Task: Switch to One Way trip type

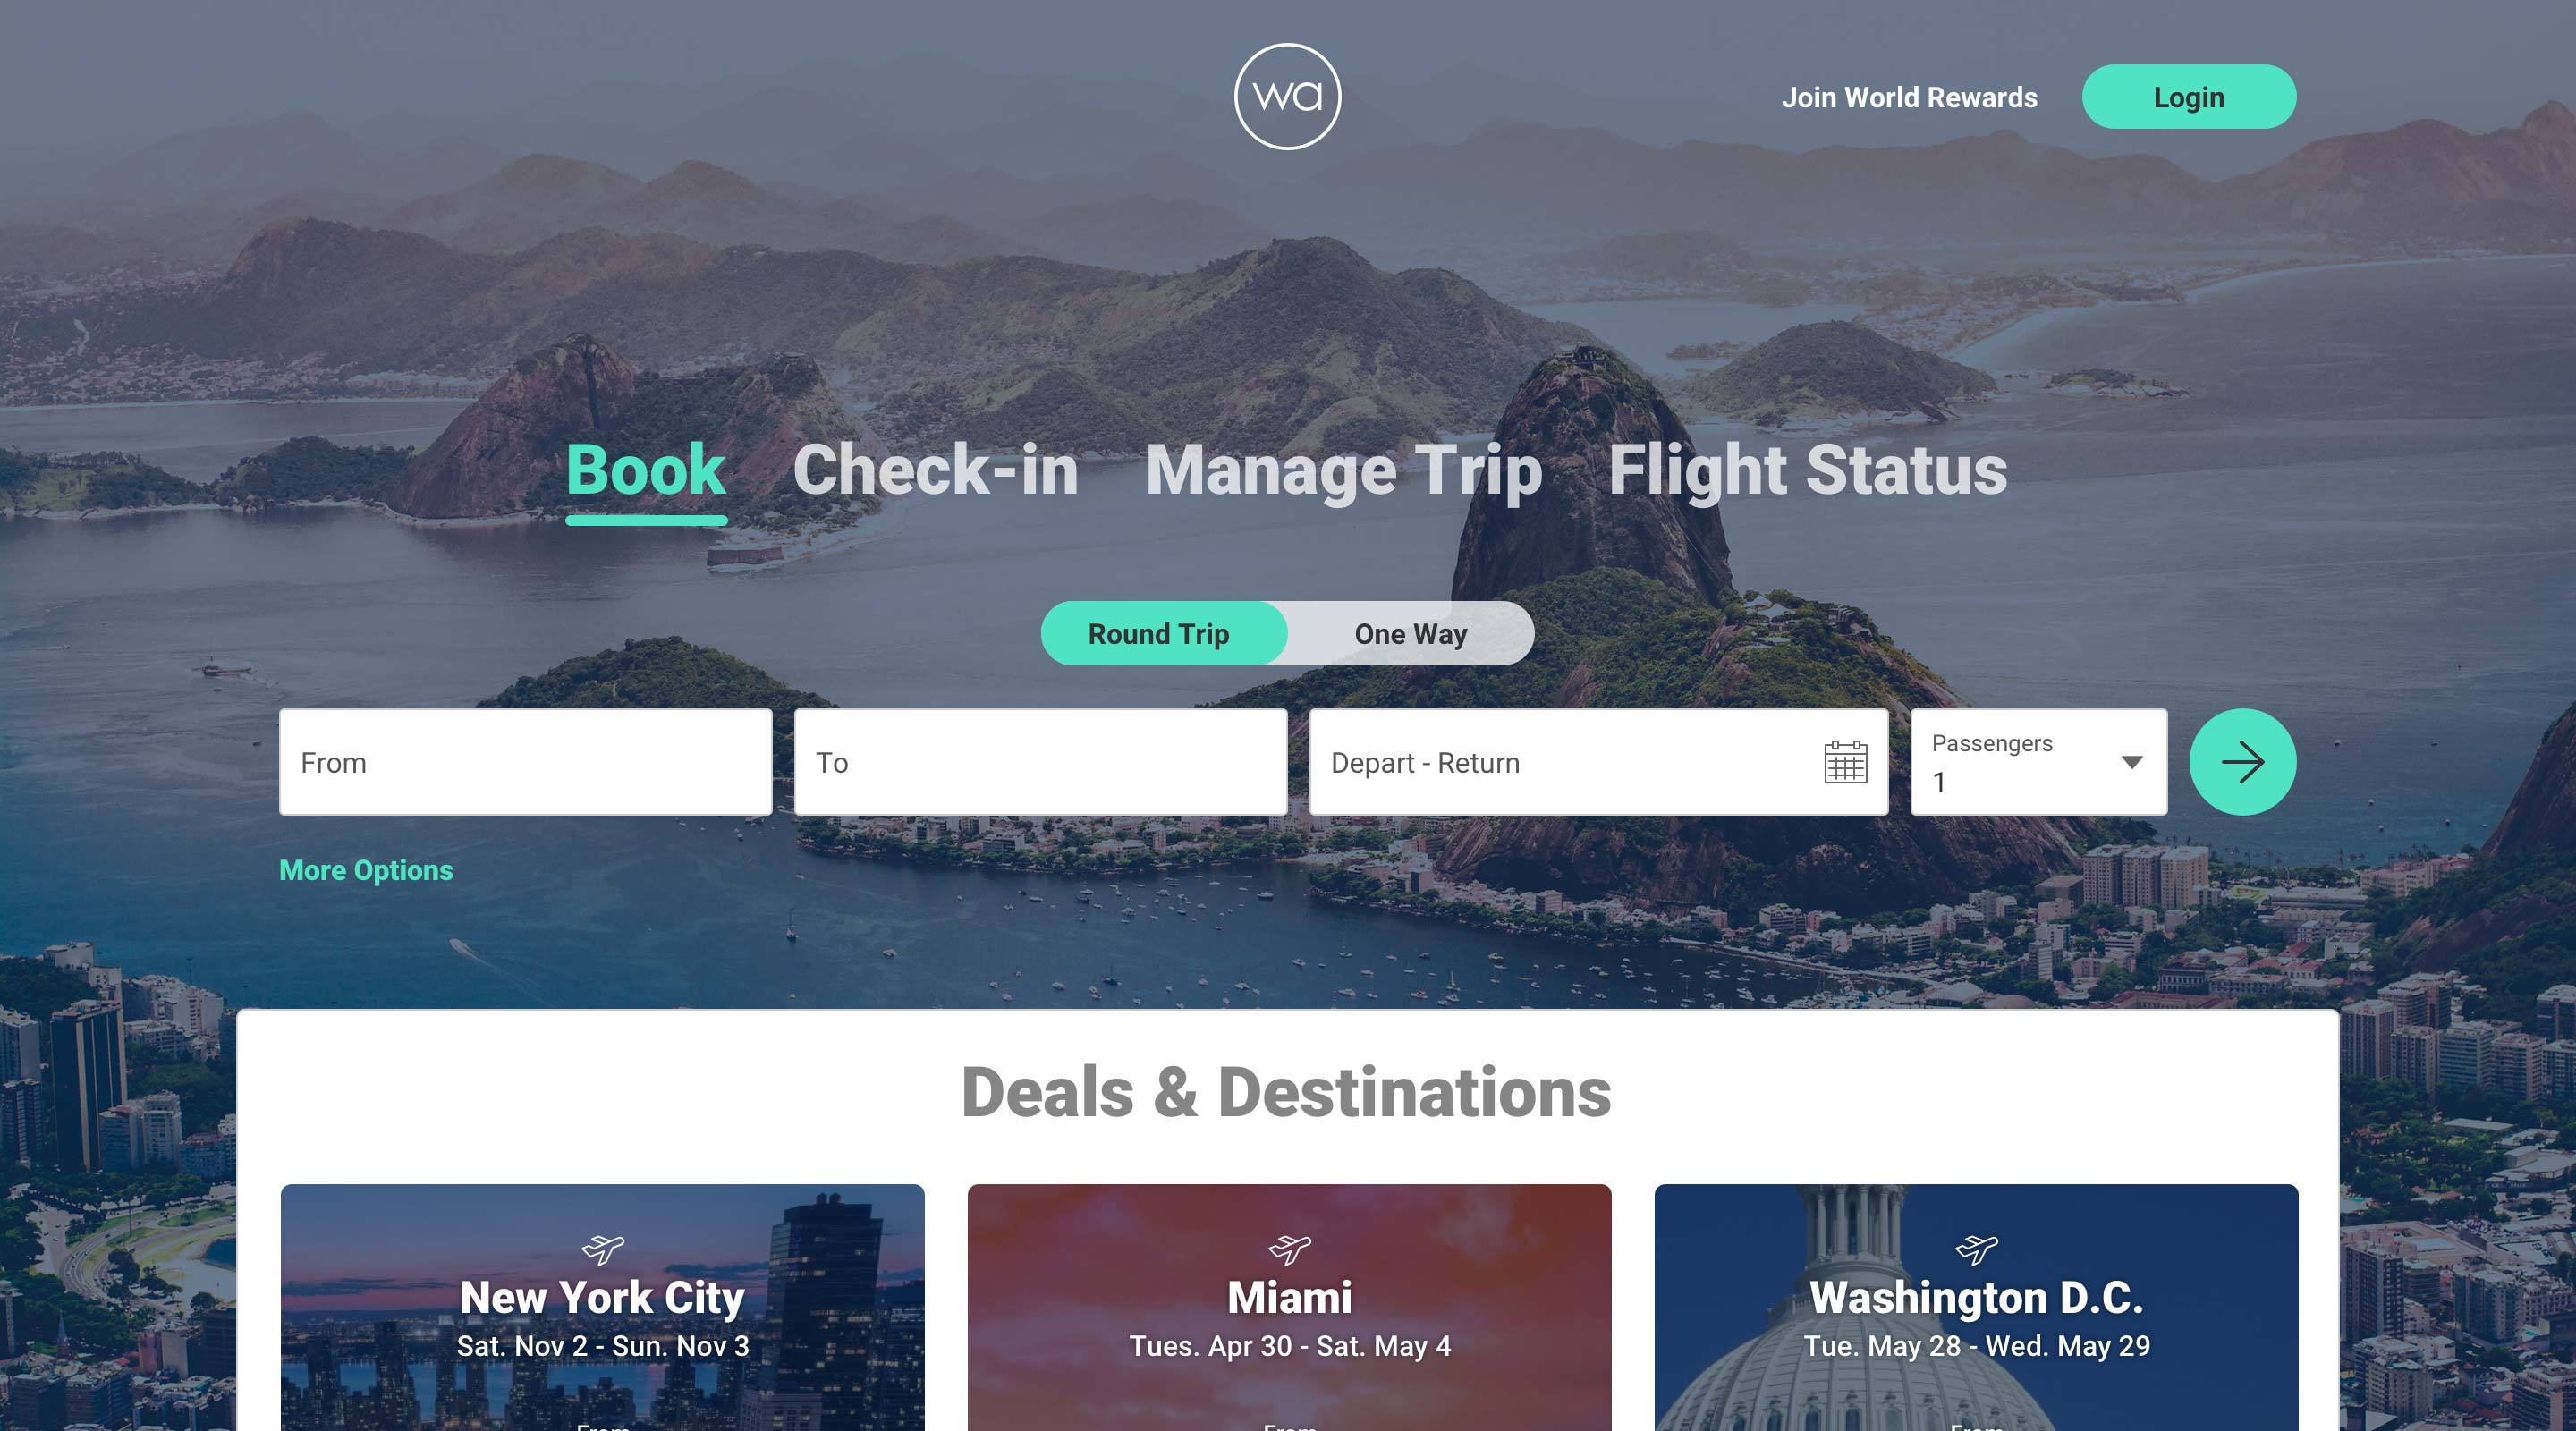Action: tap(1410, 633)
